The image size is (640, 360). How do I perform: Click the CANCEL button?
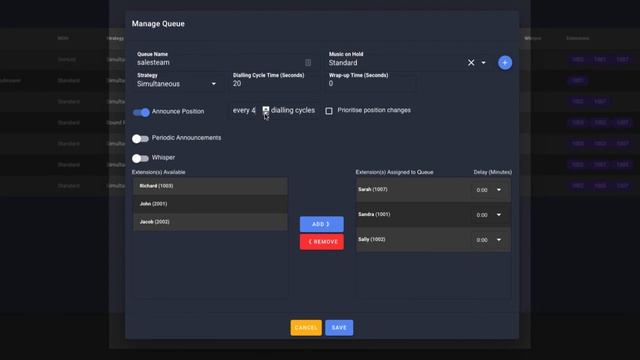[306, 327]
